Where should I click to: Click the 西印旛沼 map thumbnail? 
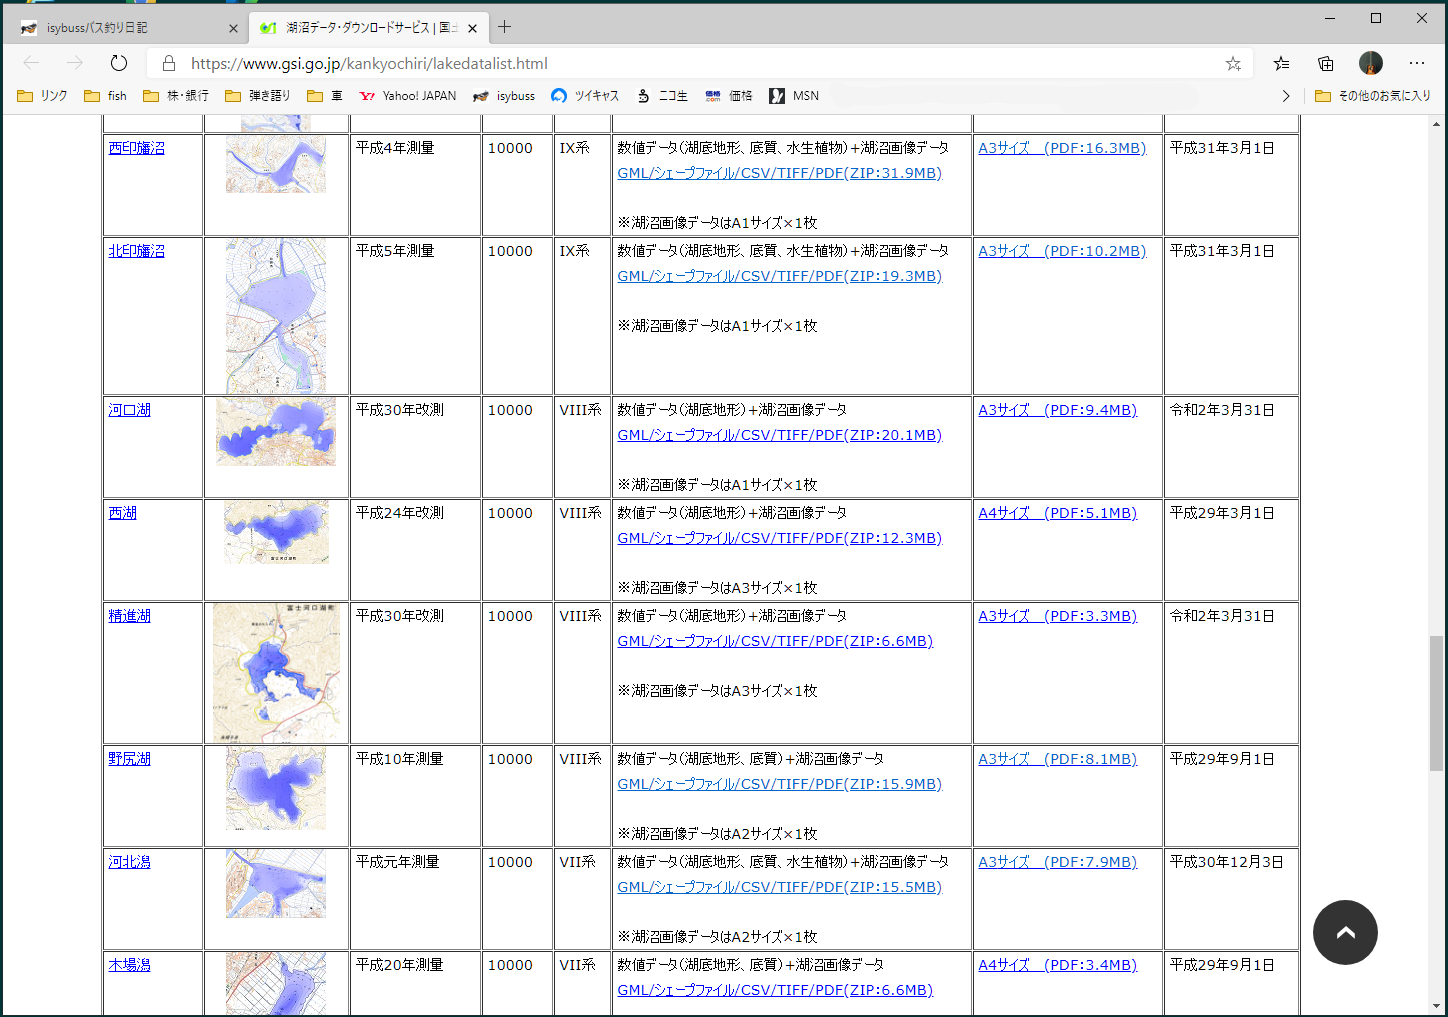276,164
